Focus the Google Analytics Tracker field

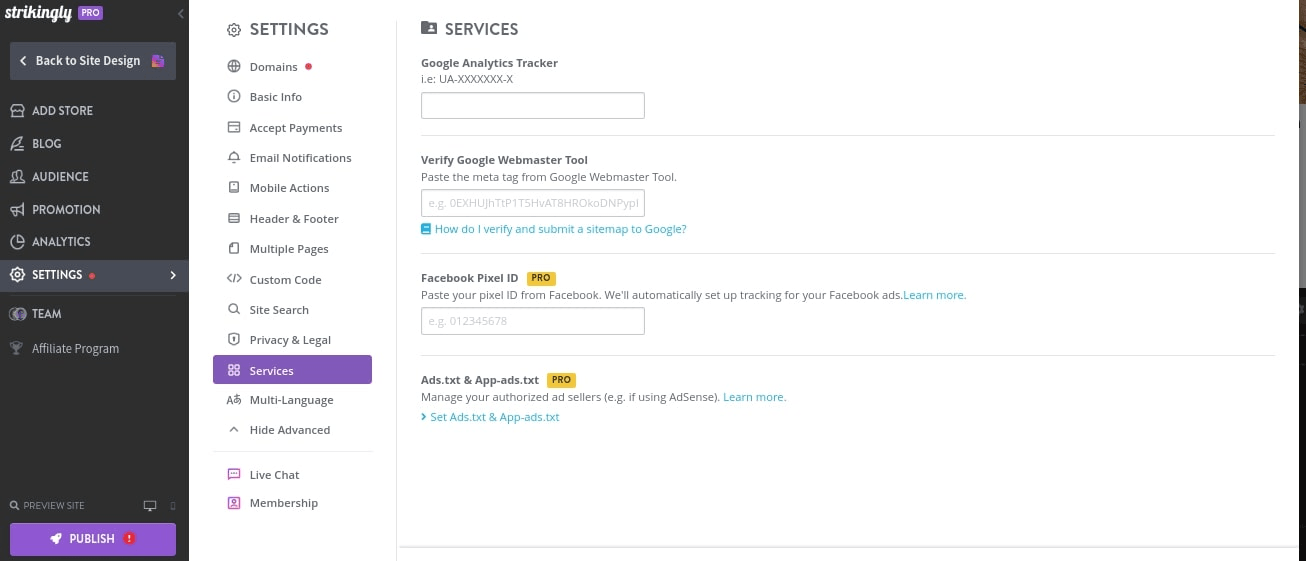533,106
